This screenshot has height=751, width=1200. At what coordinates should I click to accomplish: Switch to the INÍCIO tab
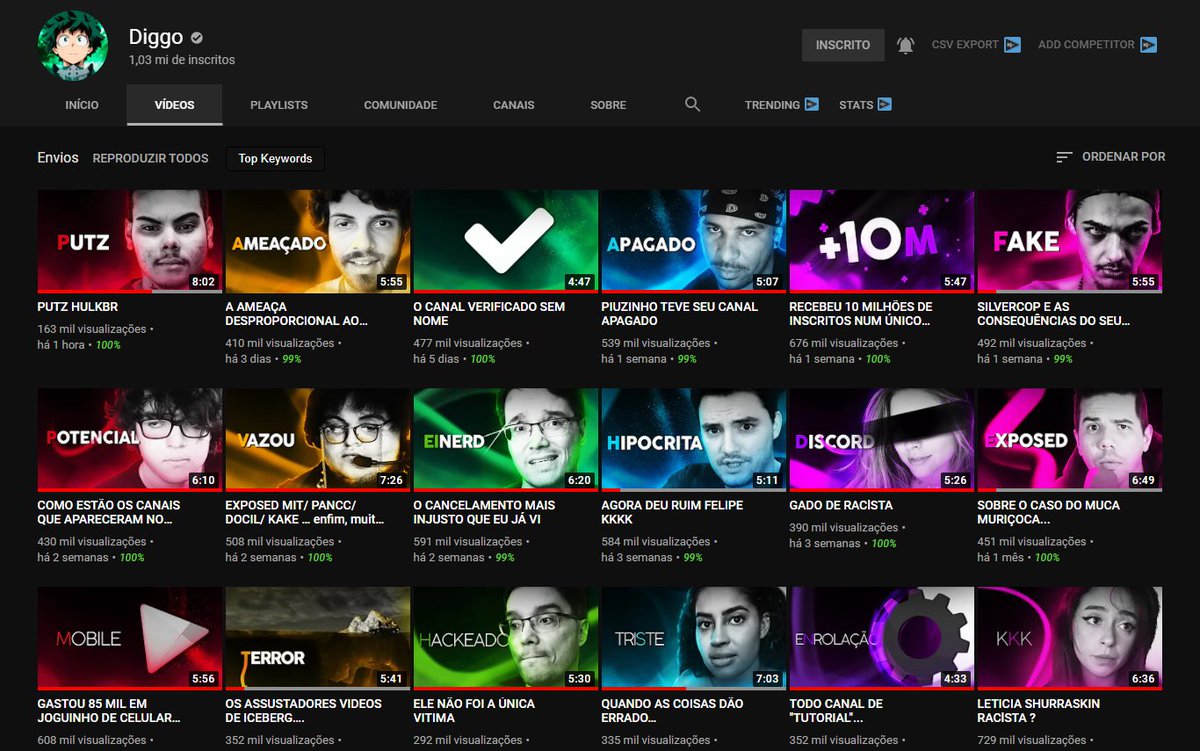(82, 105)
